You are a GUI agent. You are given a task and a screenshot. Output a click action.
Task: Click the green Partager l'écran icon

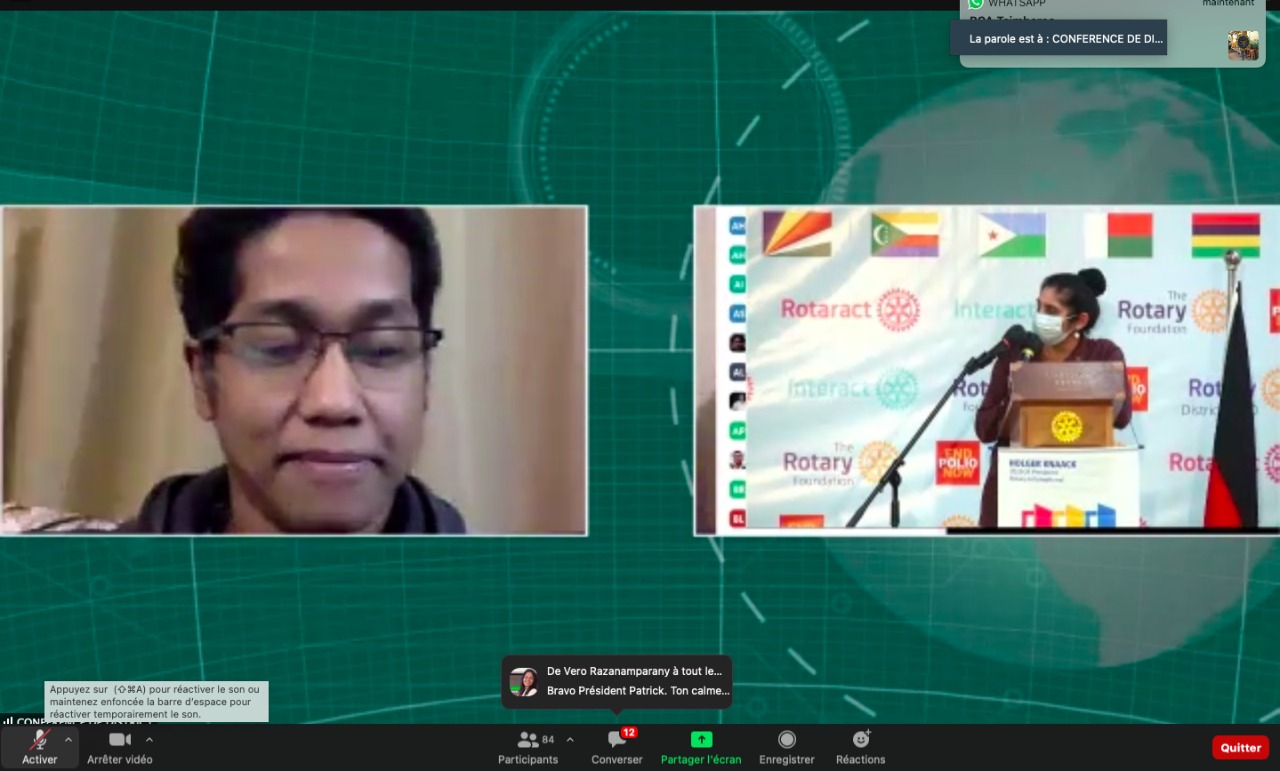pyautogui.click(x=701, y=740)
